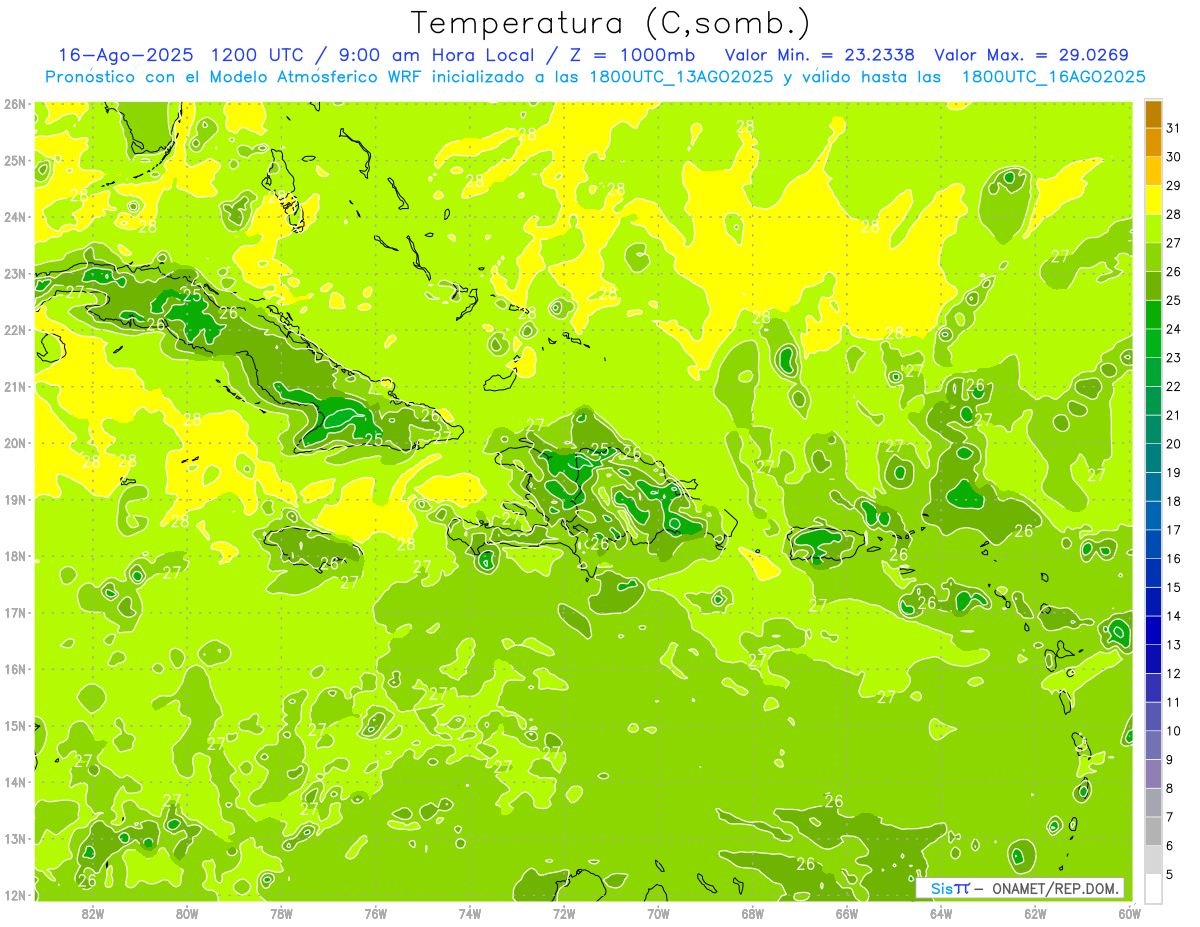Click the 14N latitude axis label
Image resolution: width=1200 pixels, height=927 pixels.
(15, 782)
